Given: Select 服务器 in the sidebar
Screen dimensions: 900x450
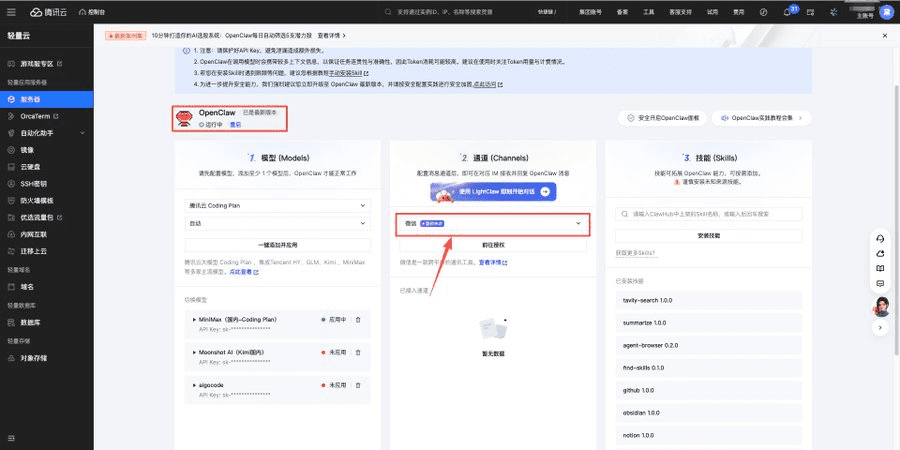Looking at the screenshot, I should (46, 99).
